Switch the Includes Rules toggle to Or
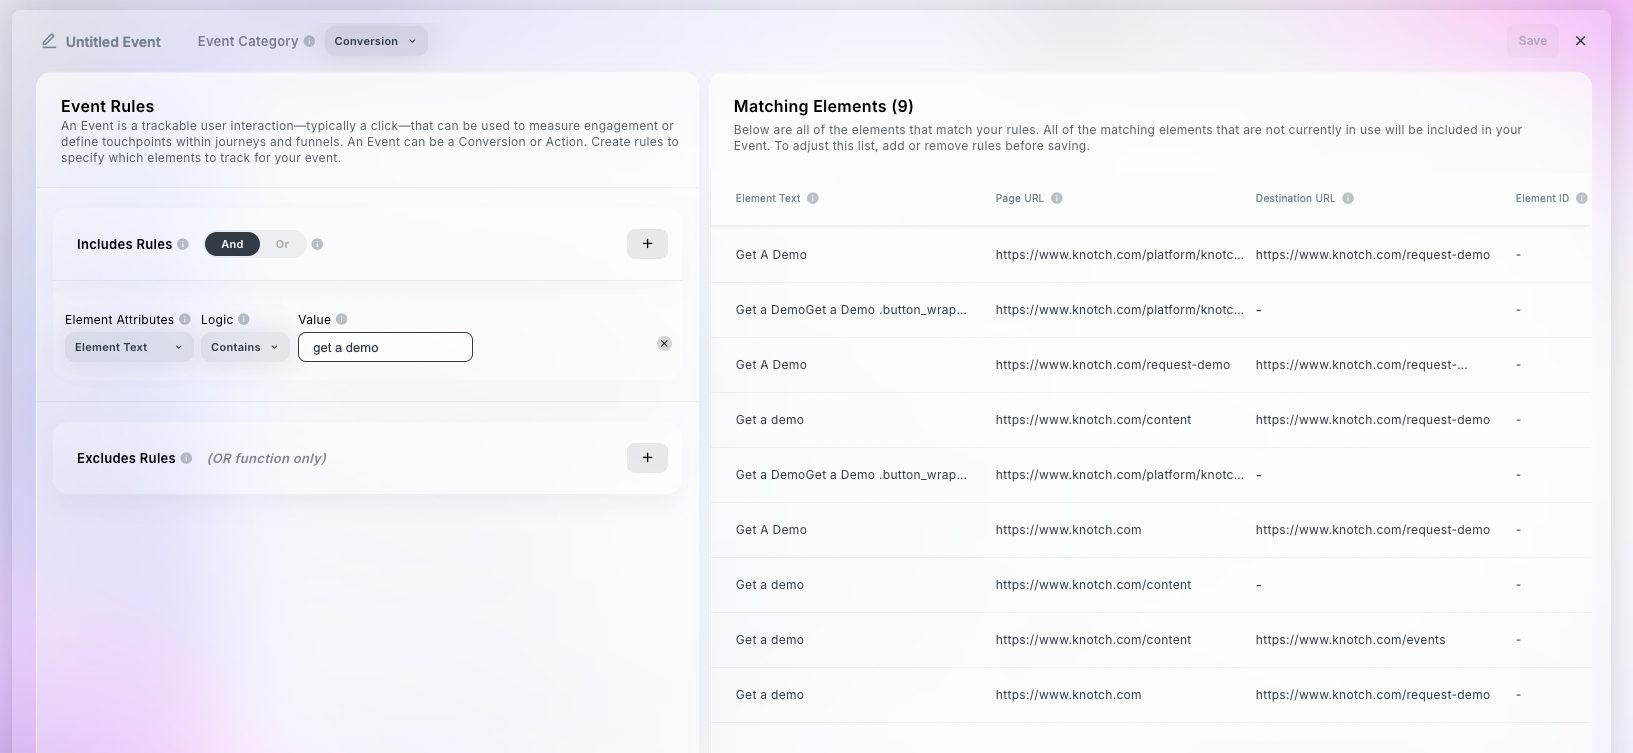The width and height of the screenshot is (1633, 753). click(x=282, y=244)
